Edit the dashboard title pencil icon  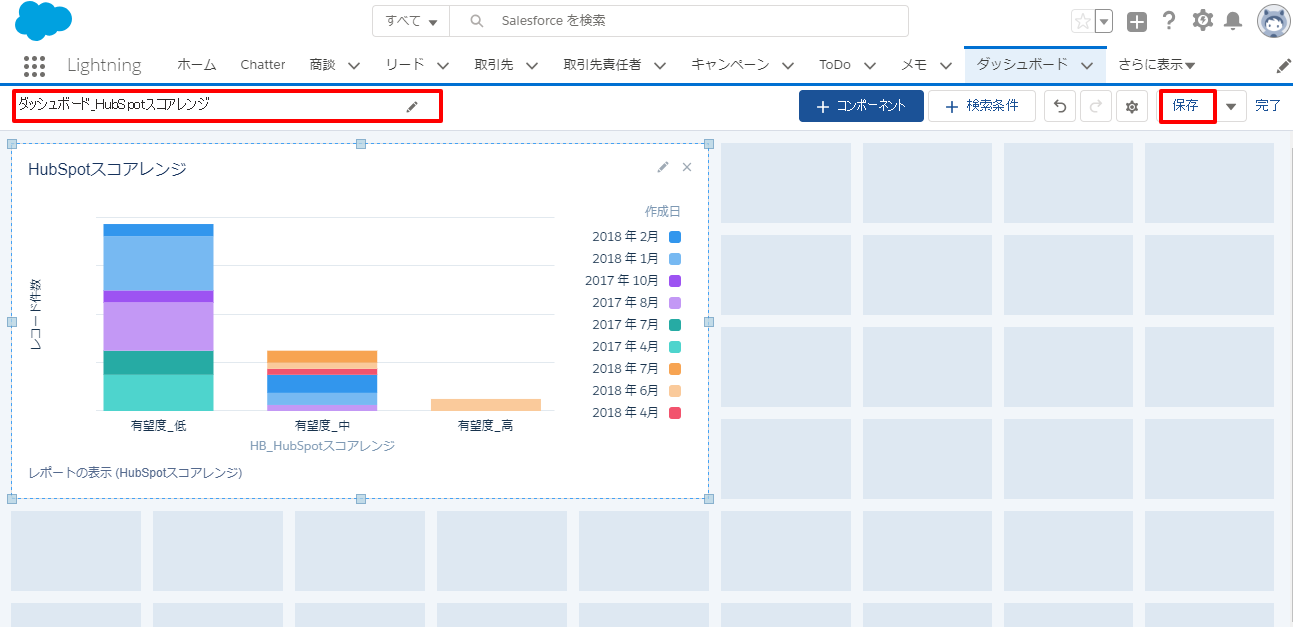pos(412,106)
